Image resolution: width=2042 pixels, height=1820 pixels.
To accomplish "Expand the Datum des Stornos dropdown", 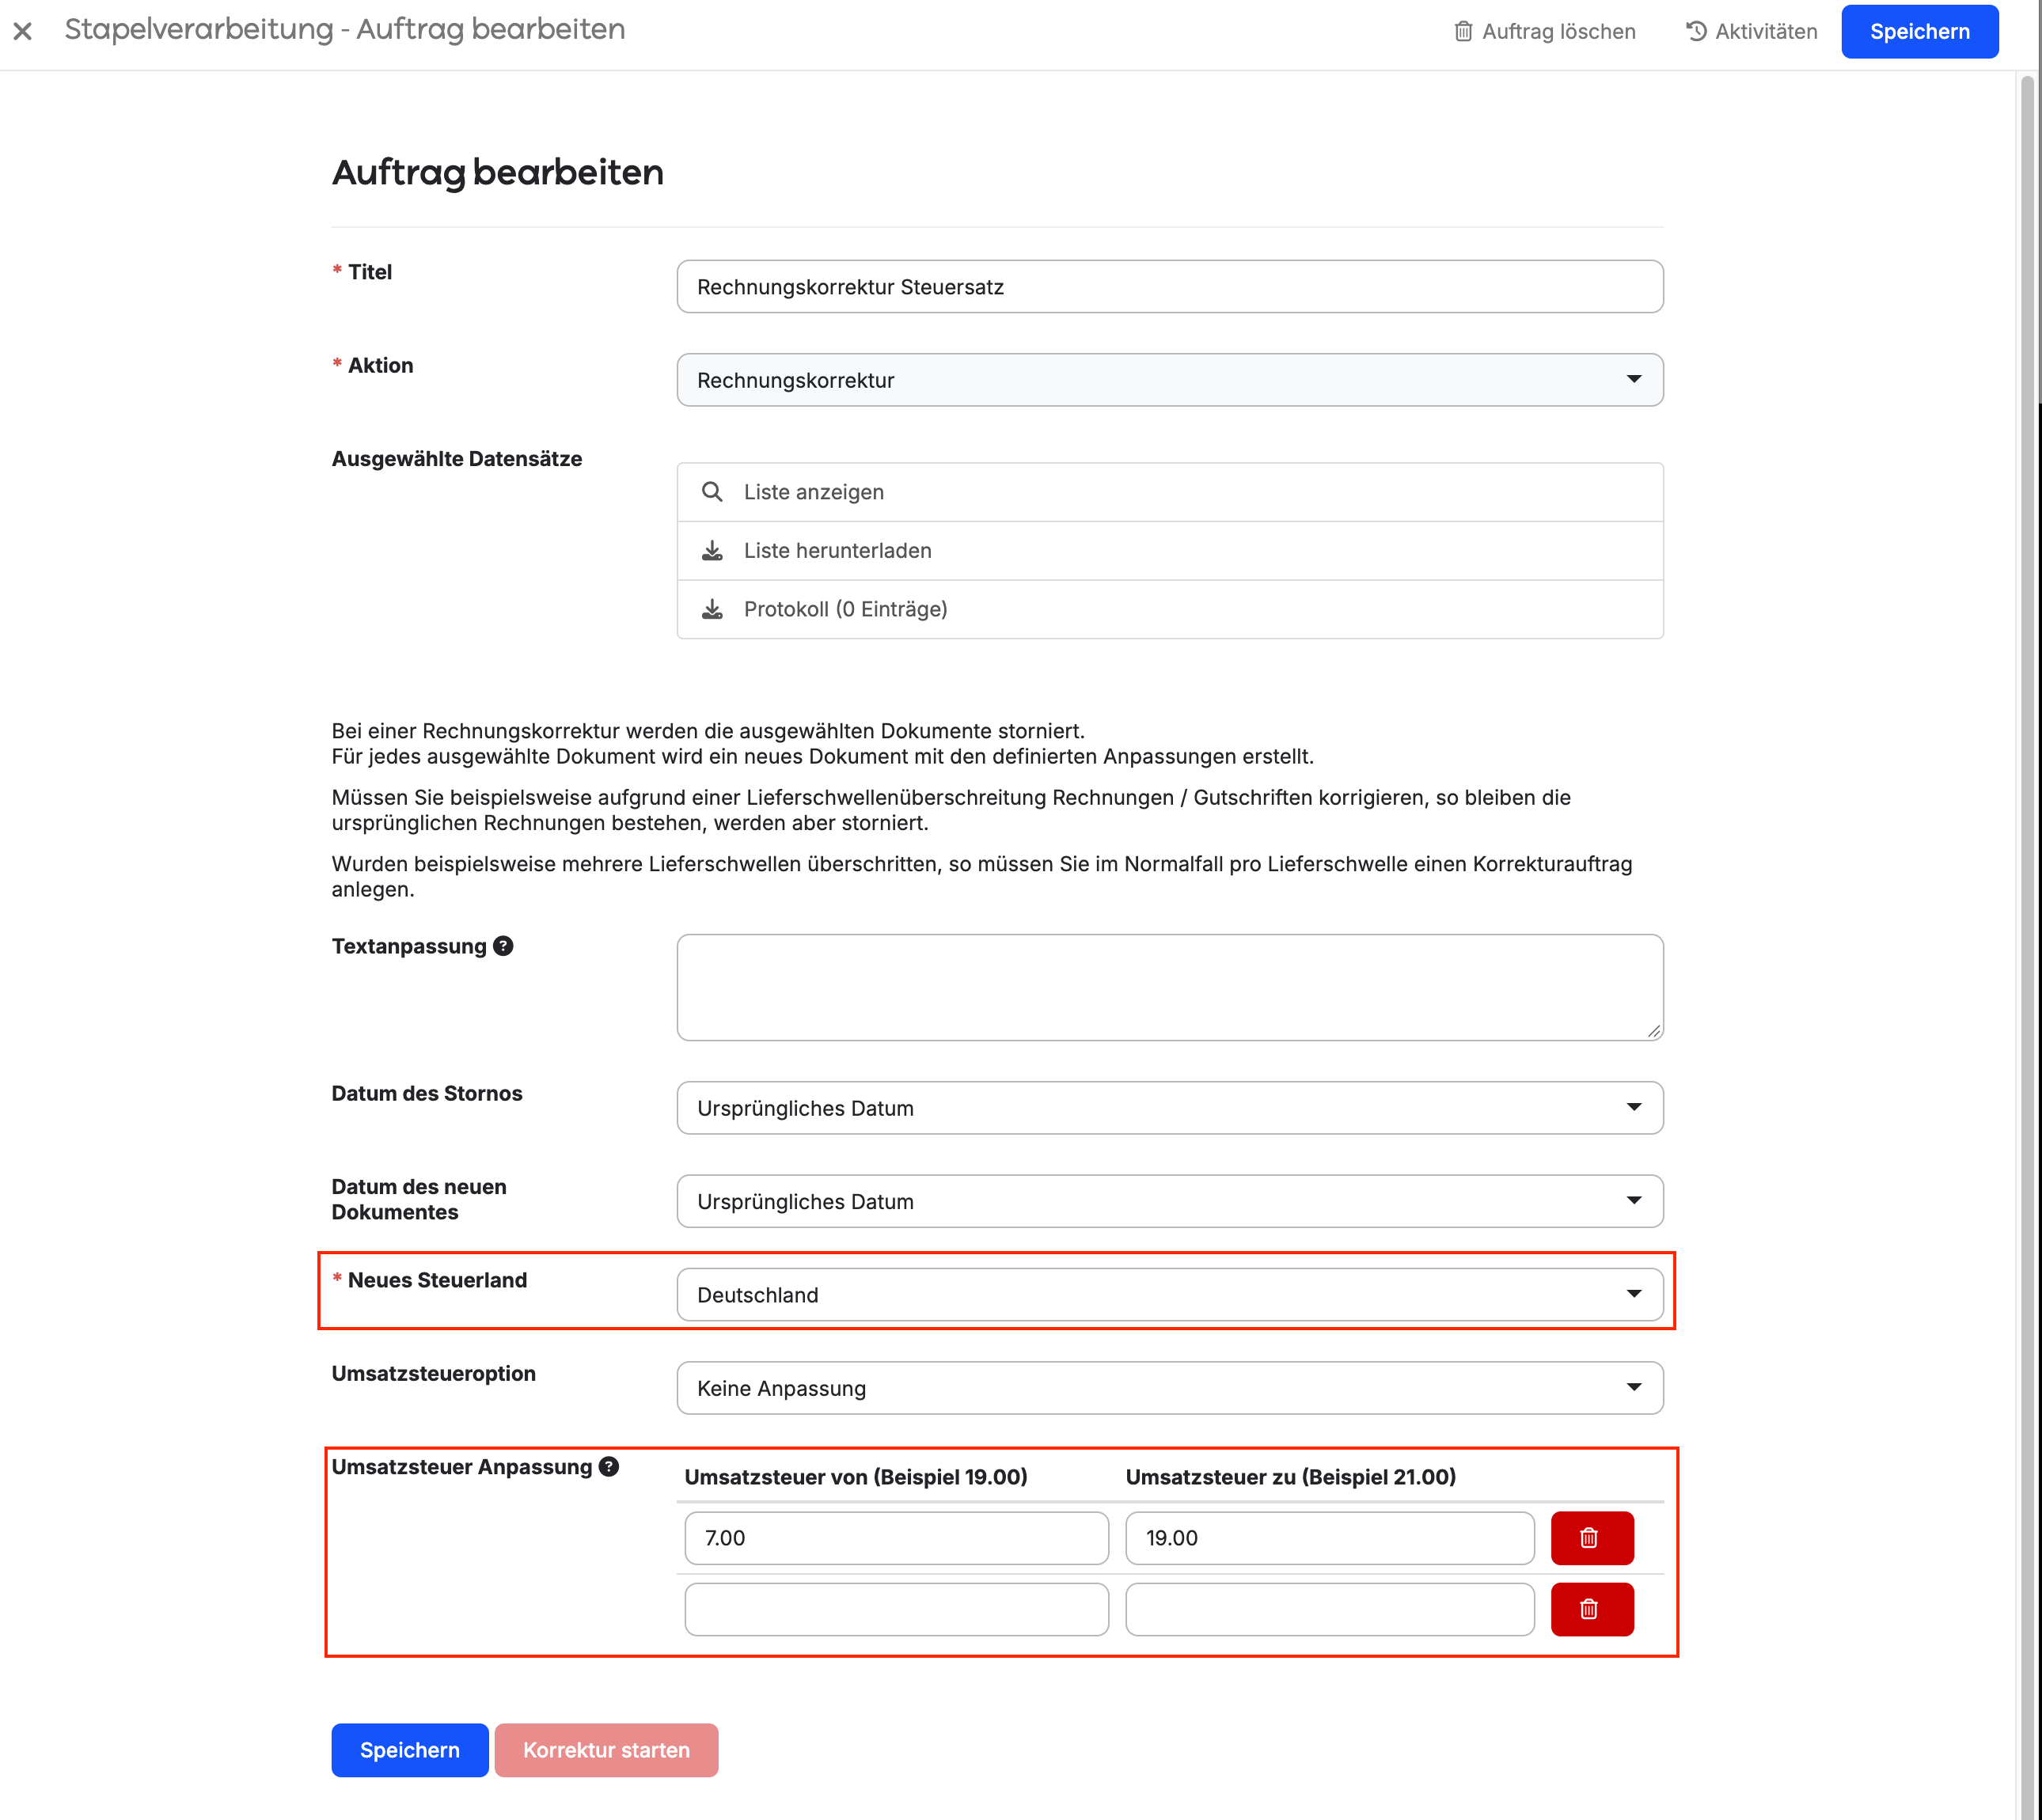I will tap(1170, 1108).
